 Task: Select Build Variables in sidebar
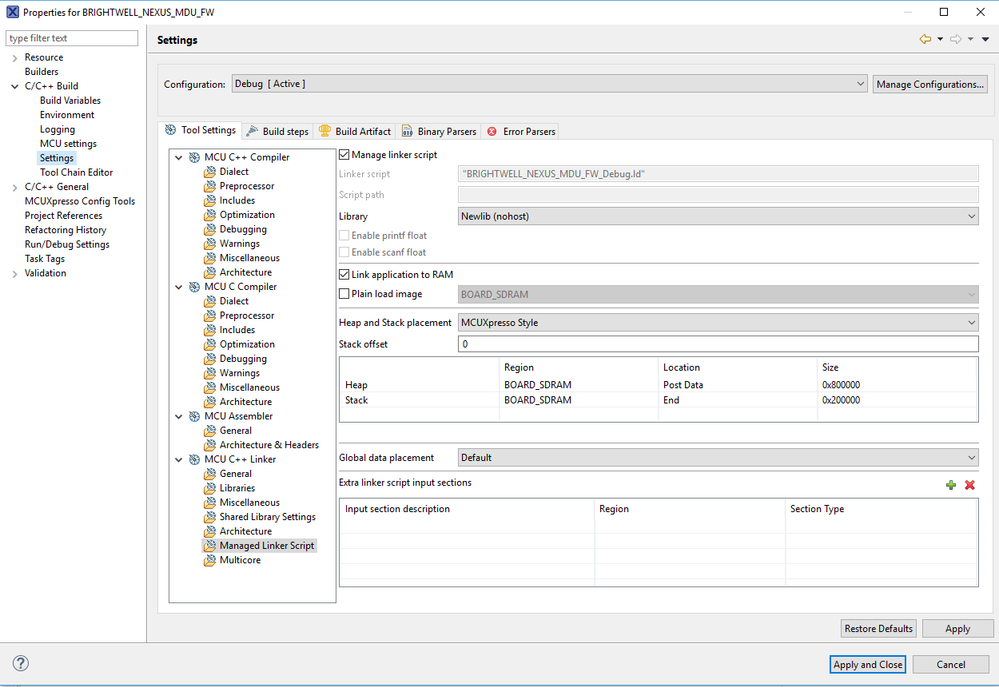pyautogui.click(x=70, y=100)
